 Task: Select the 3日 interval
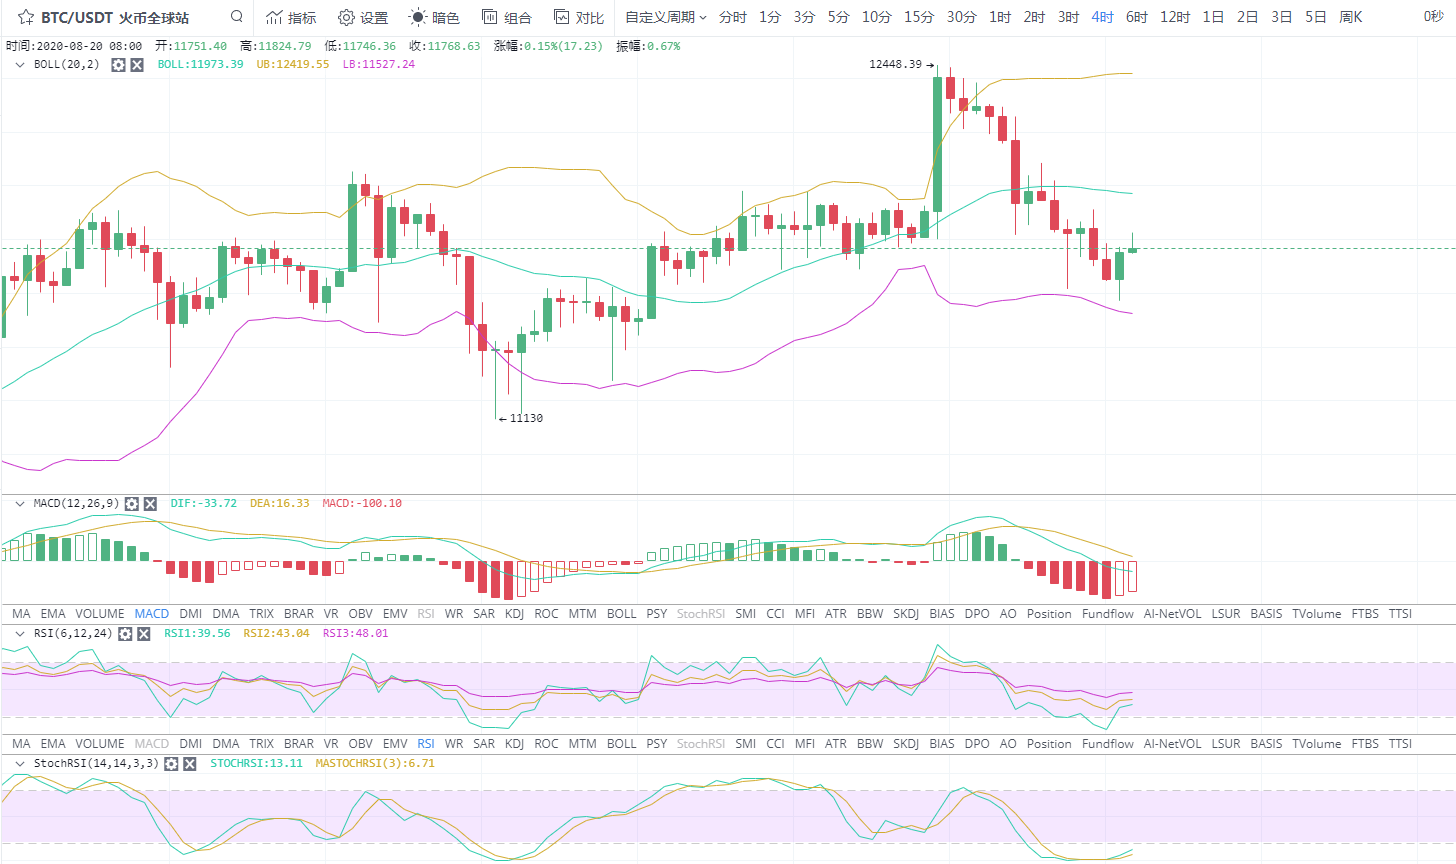point(1281,17)
